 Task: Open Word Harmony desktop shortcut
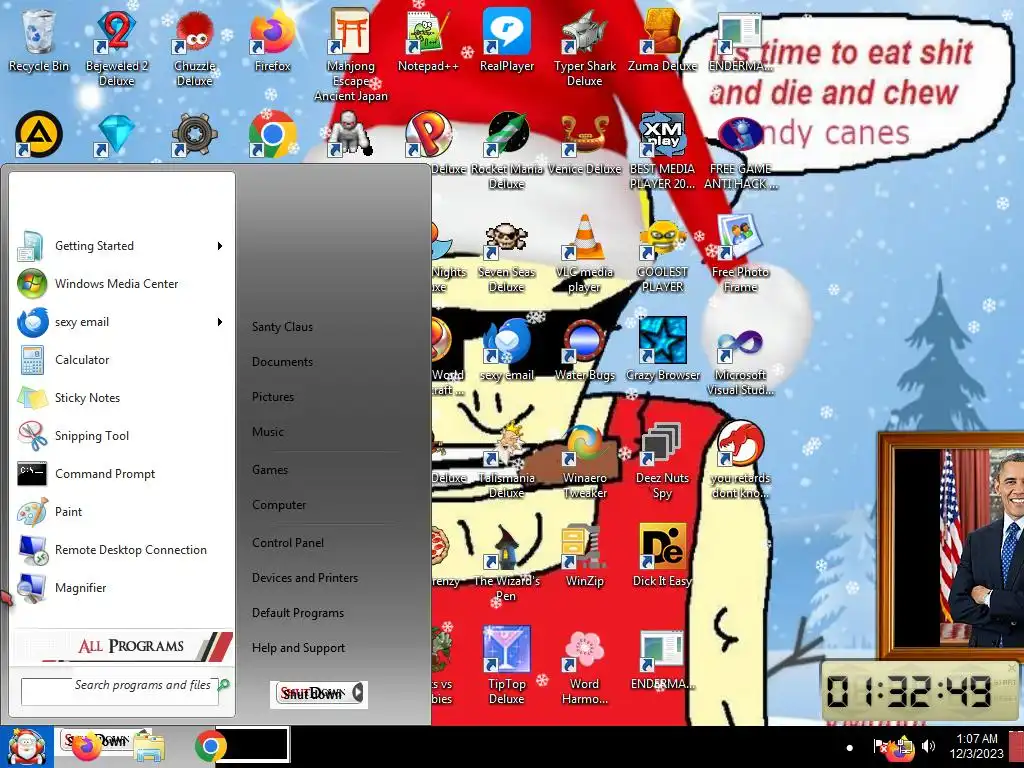pos(584,665)
